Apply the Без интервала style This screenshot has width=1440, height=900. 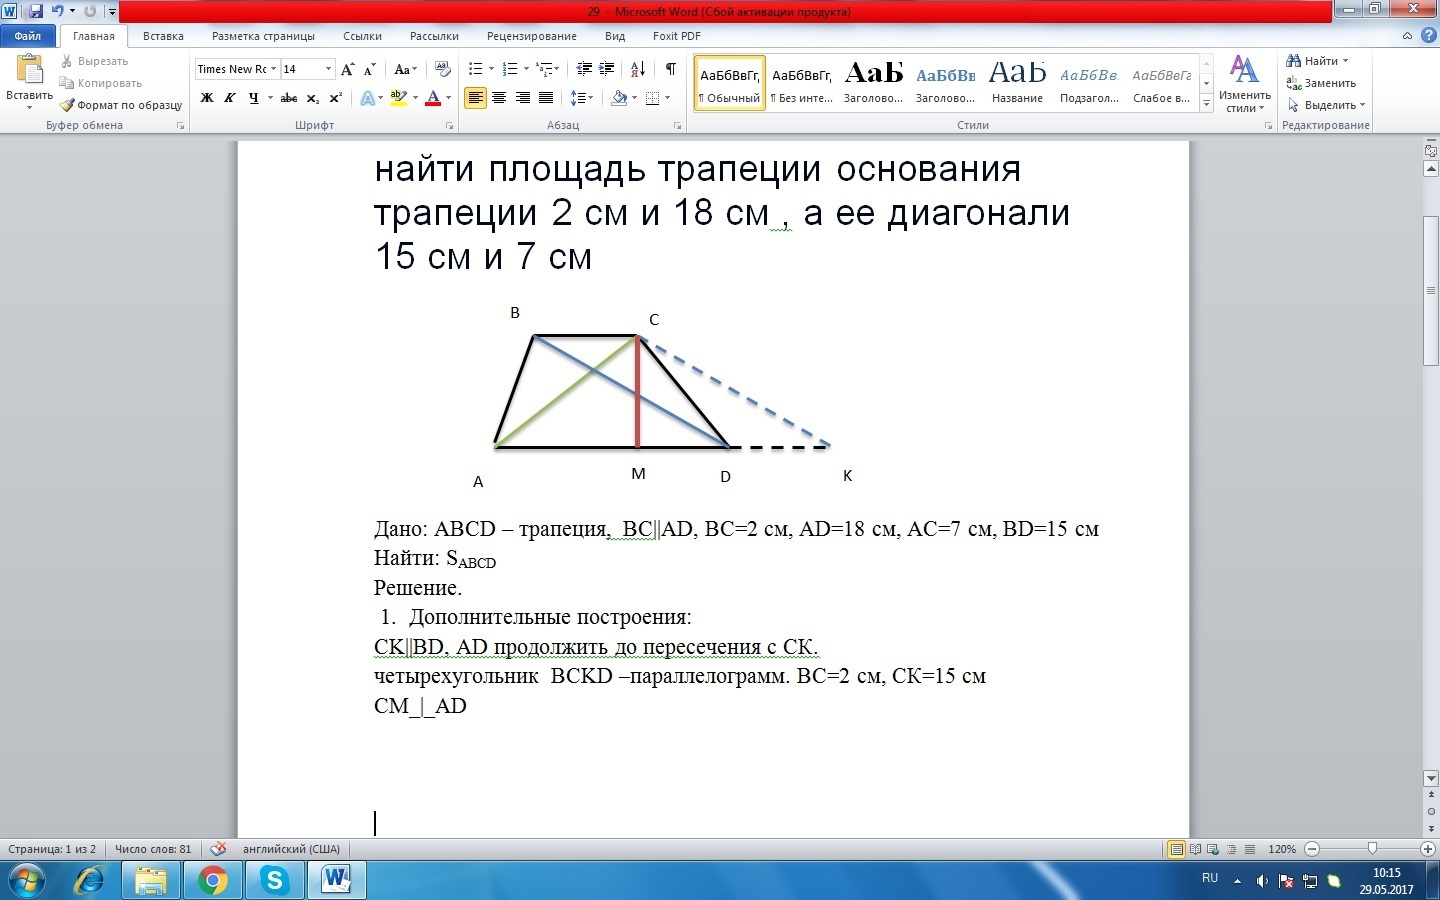(x=802, y=83)
